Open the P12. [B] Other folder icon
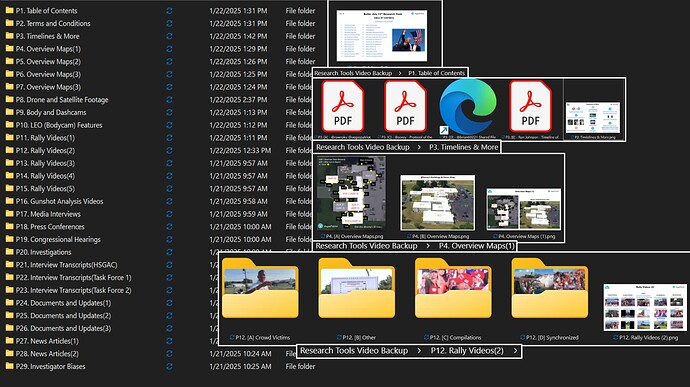The height and width of the screenshot is (387, 690). tap(356, 288)
